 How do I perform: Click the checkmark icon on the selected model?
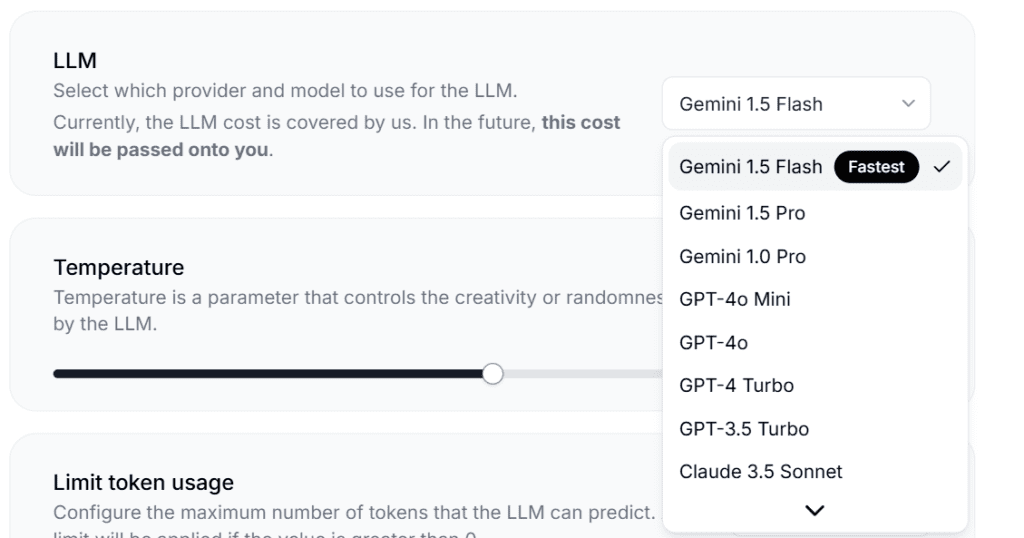coord(941,167)
